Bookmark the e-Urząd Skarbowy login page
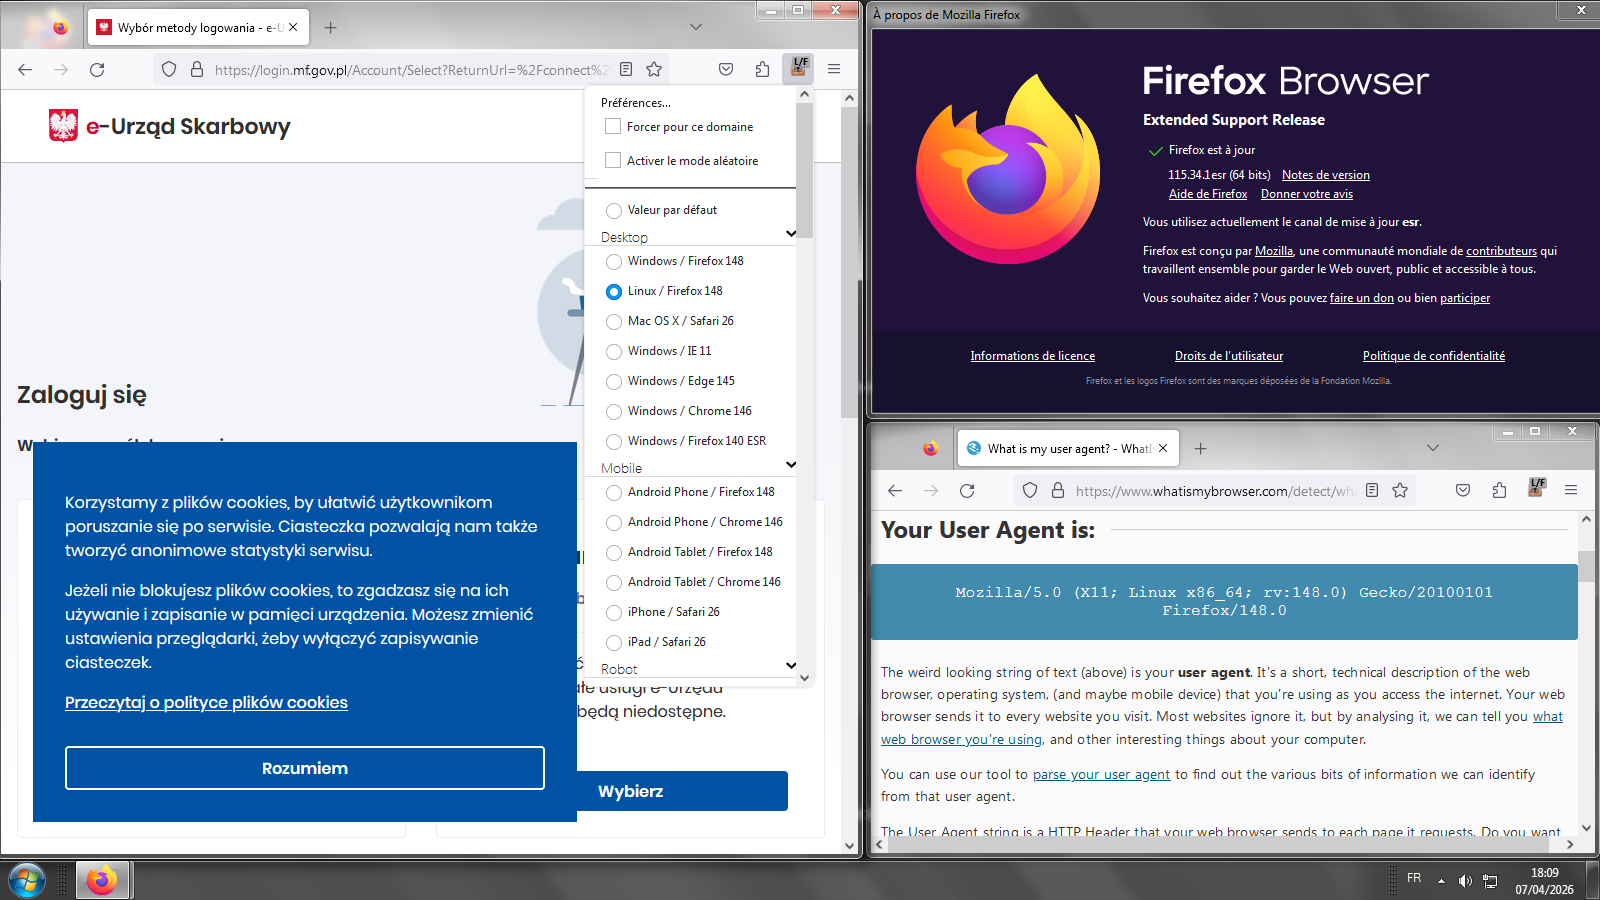Screen dimensions: 1600x900 pos(654,70)
